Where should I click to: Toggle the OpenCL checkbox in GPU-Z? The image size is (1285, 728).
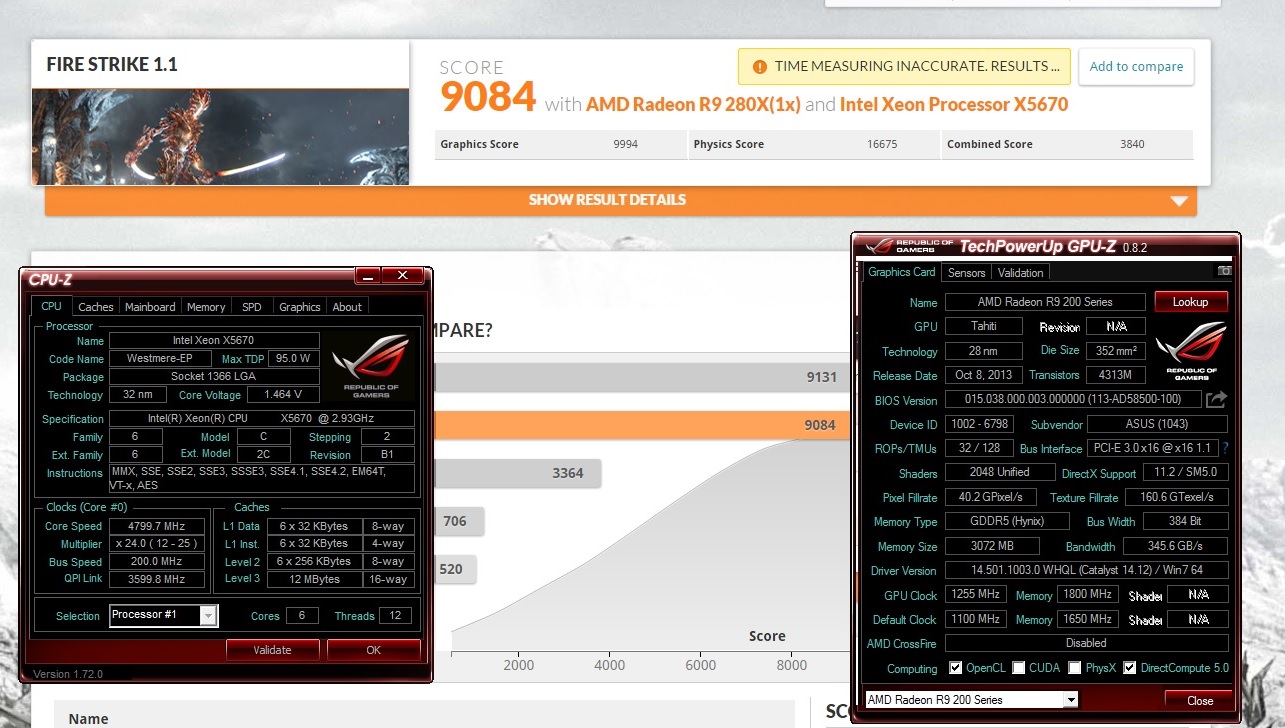pyautogui.click(x=955, y=668)
